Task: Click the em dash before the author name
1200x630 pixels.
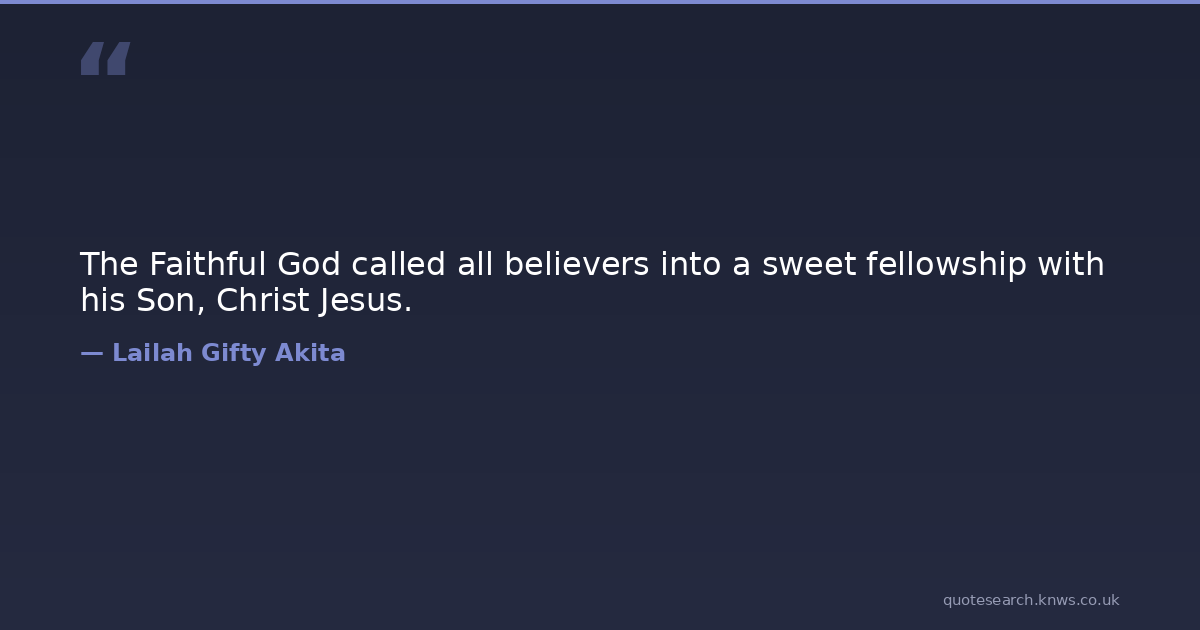Action: (91, 353)
